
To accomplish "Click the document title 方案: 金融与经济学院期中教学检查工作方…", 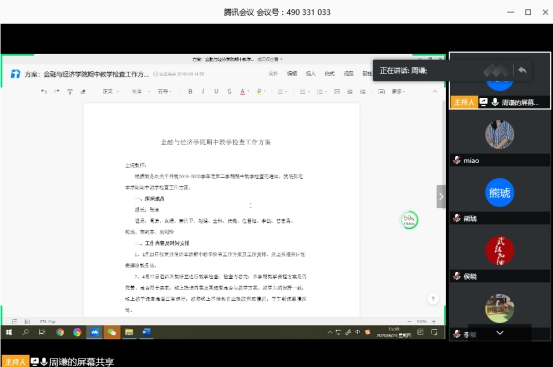I will [x=87, y=74].
